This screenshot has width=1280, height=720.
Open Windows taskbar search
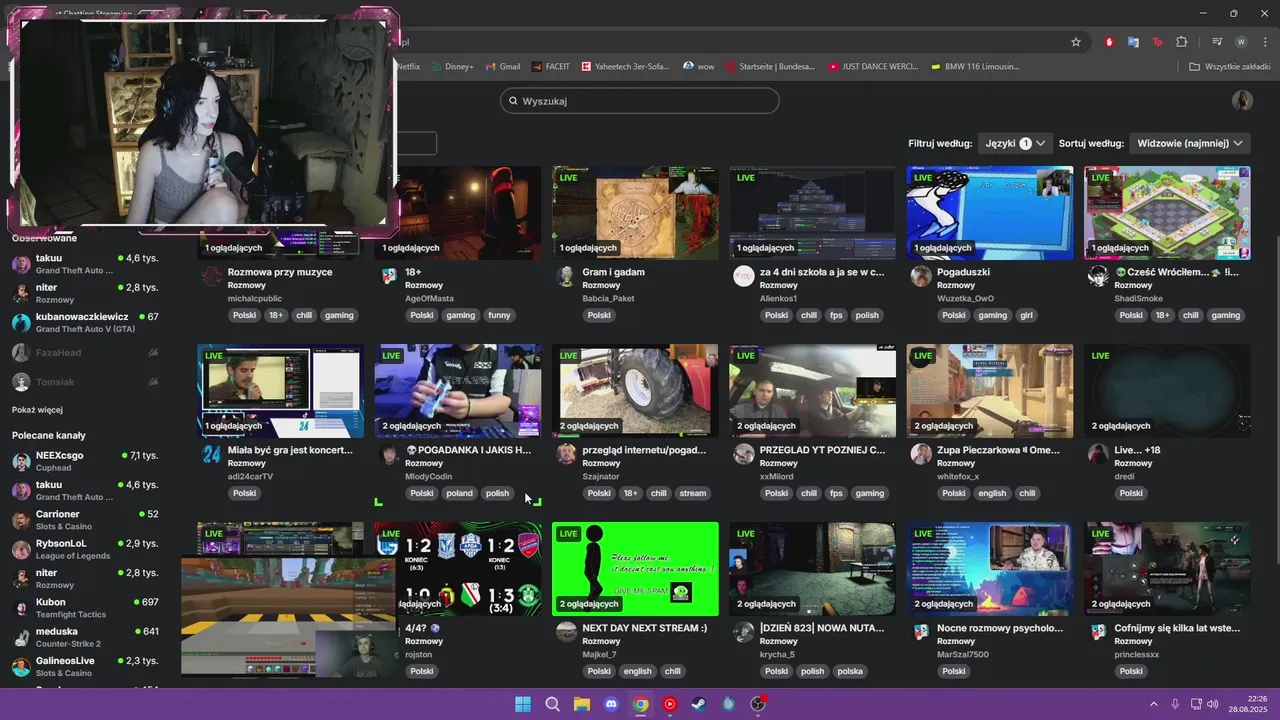pyautogui.click(x=552, y=704)
